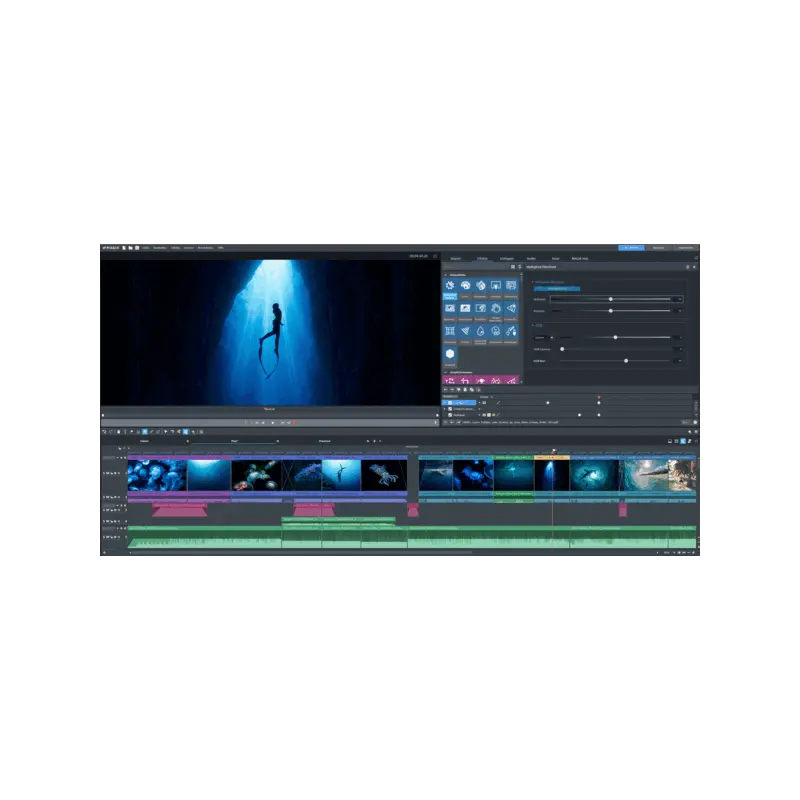Play the preview video

point(273,422)
